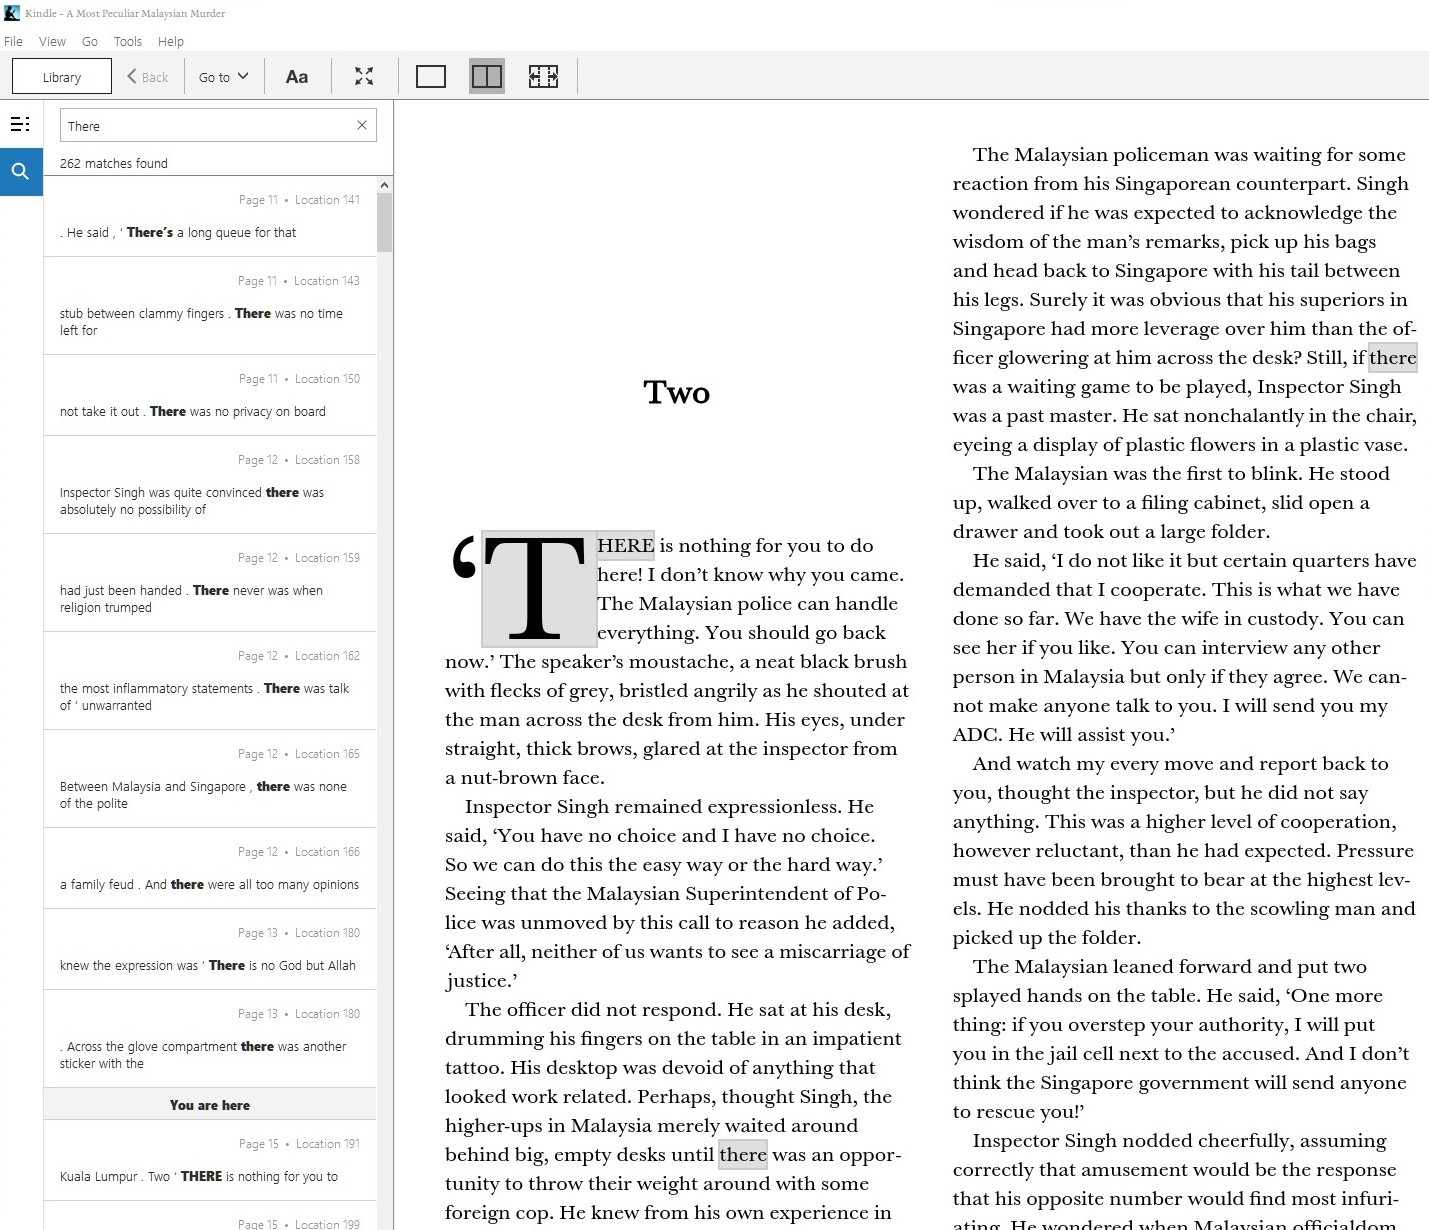Click highlighted 'there' on the right page

pos(1393,357)
